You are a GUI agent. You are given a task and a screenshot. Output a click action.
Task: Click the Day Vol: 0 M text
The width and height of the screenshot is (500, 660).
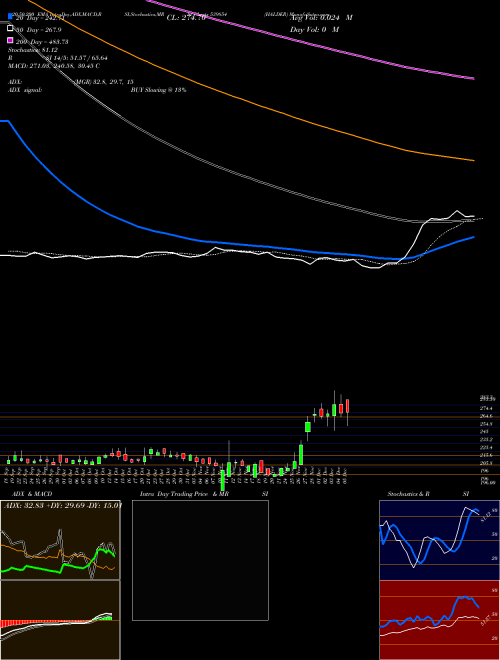314,30
